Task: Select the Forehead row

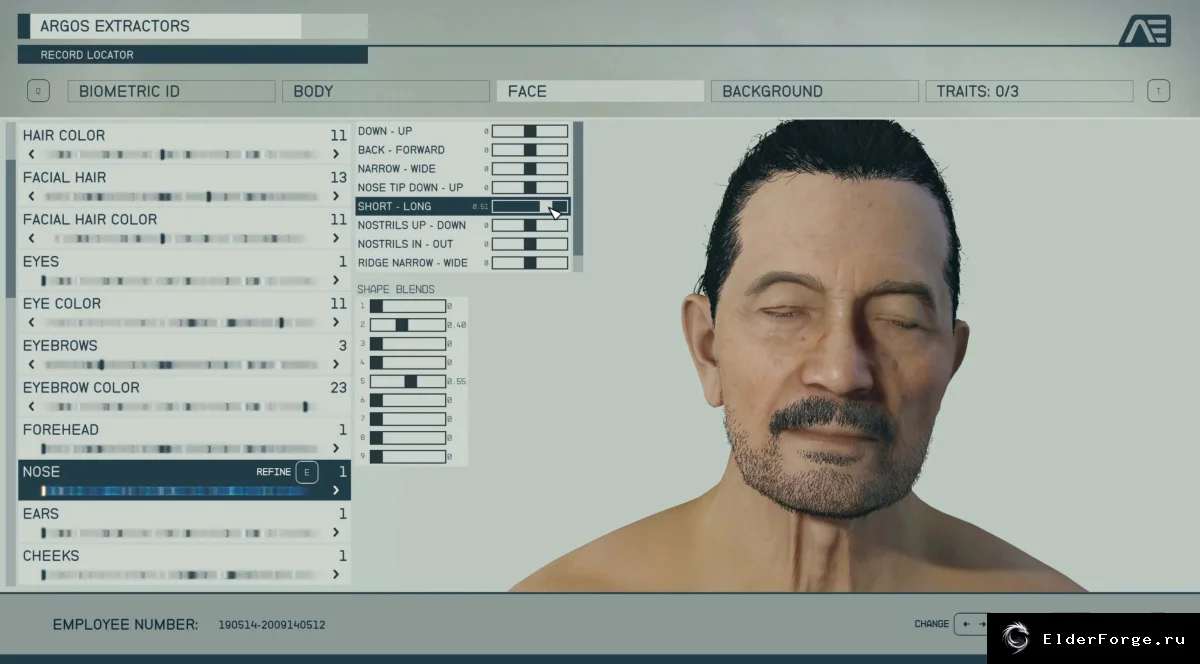Action: [x=184, y=438]
